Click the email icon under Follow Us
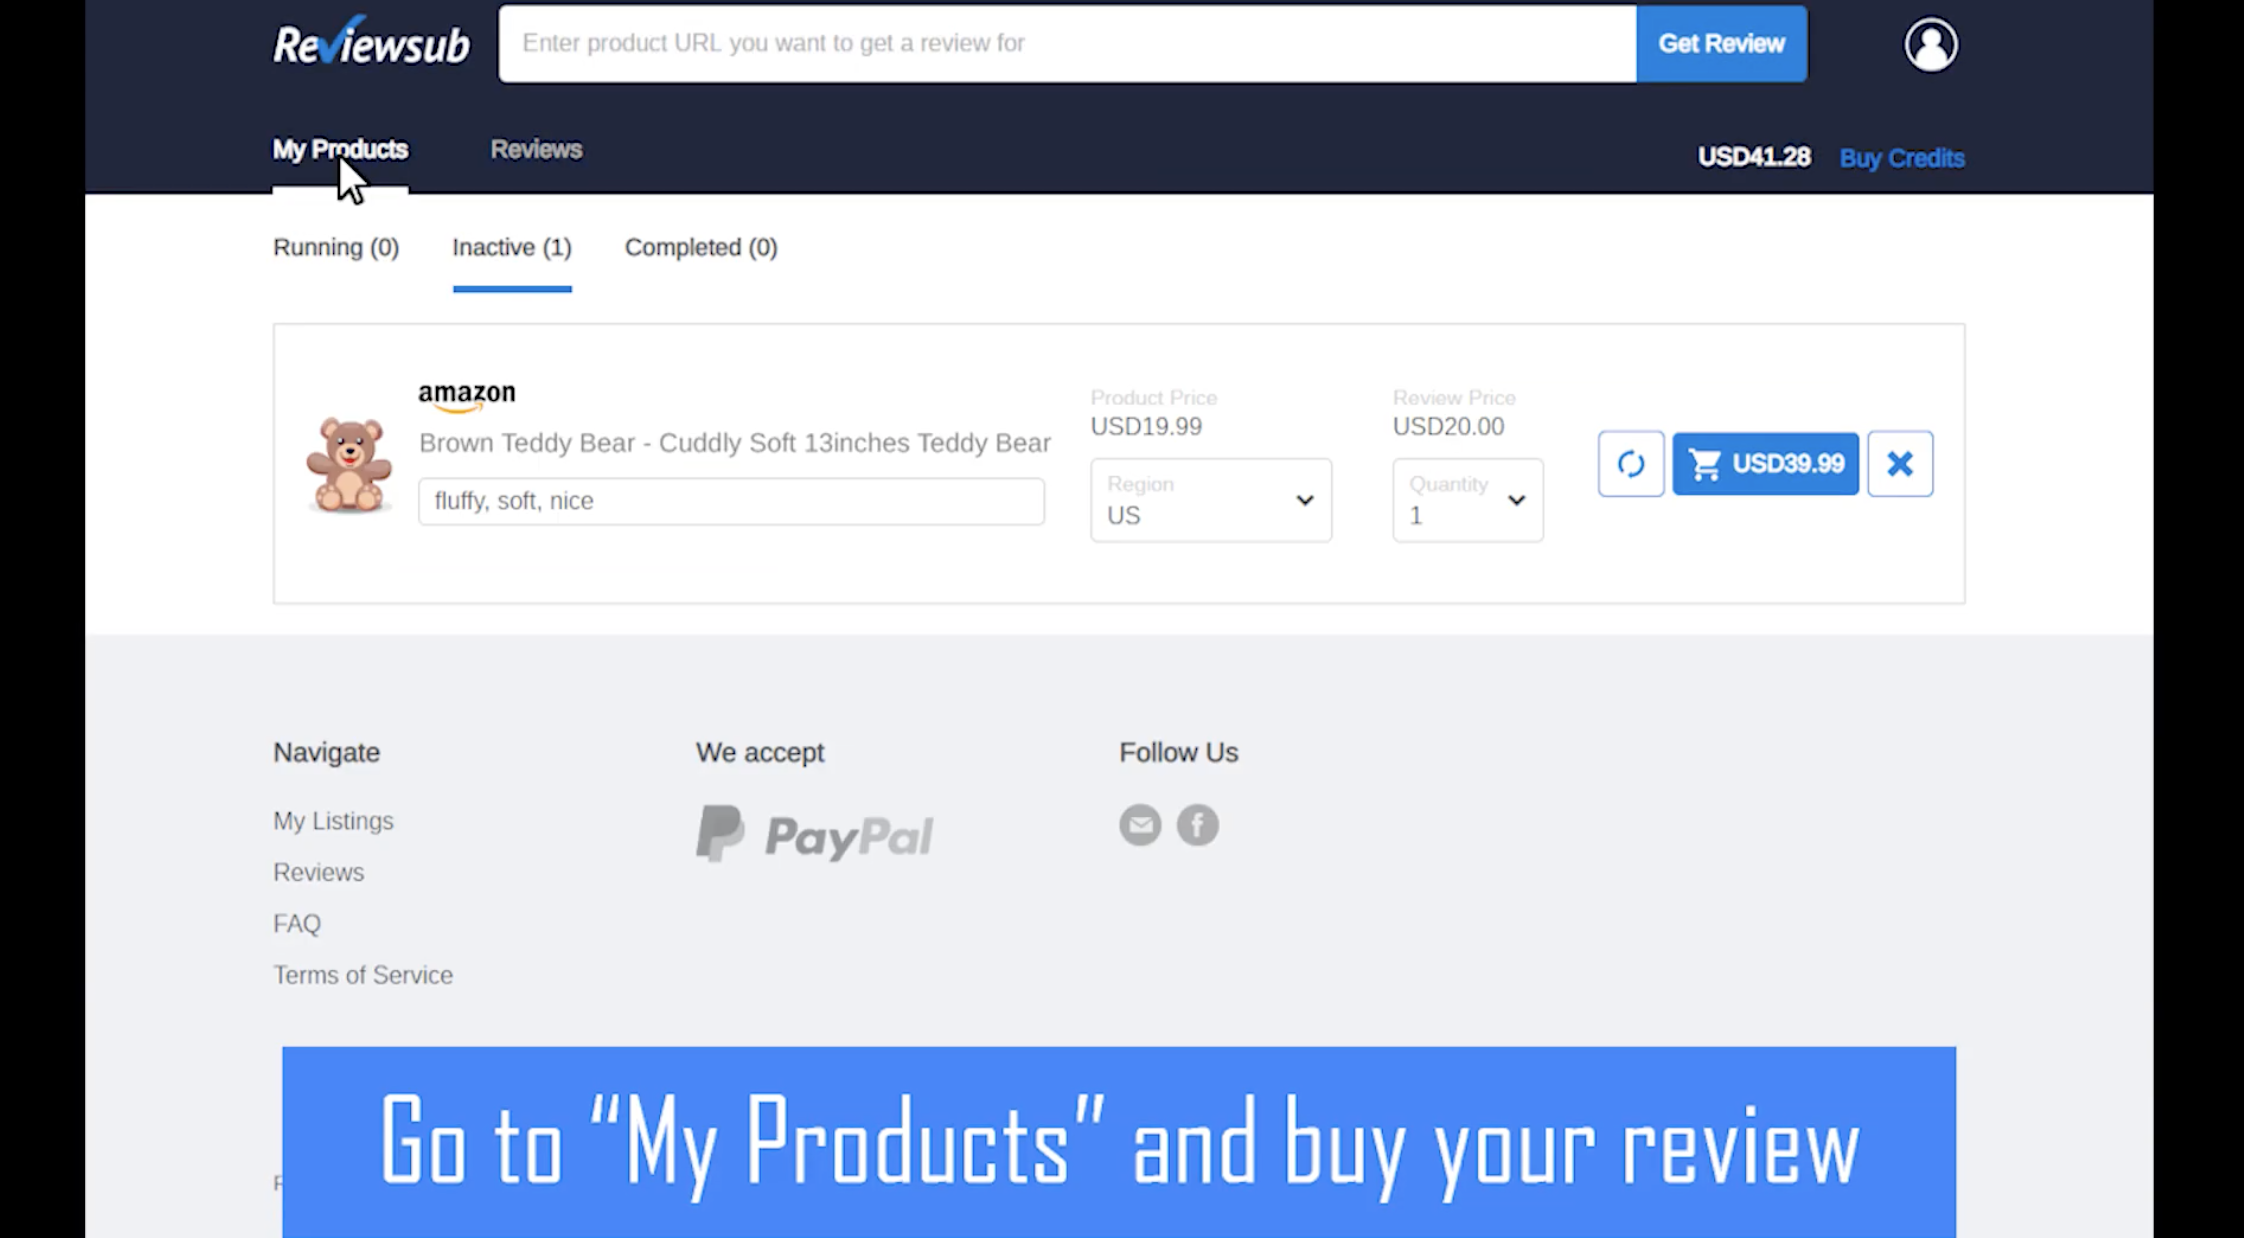This screenshot has height=1238, width=2244. (1140, 825)
